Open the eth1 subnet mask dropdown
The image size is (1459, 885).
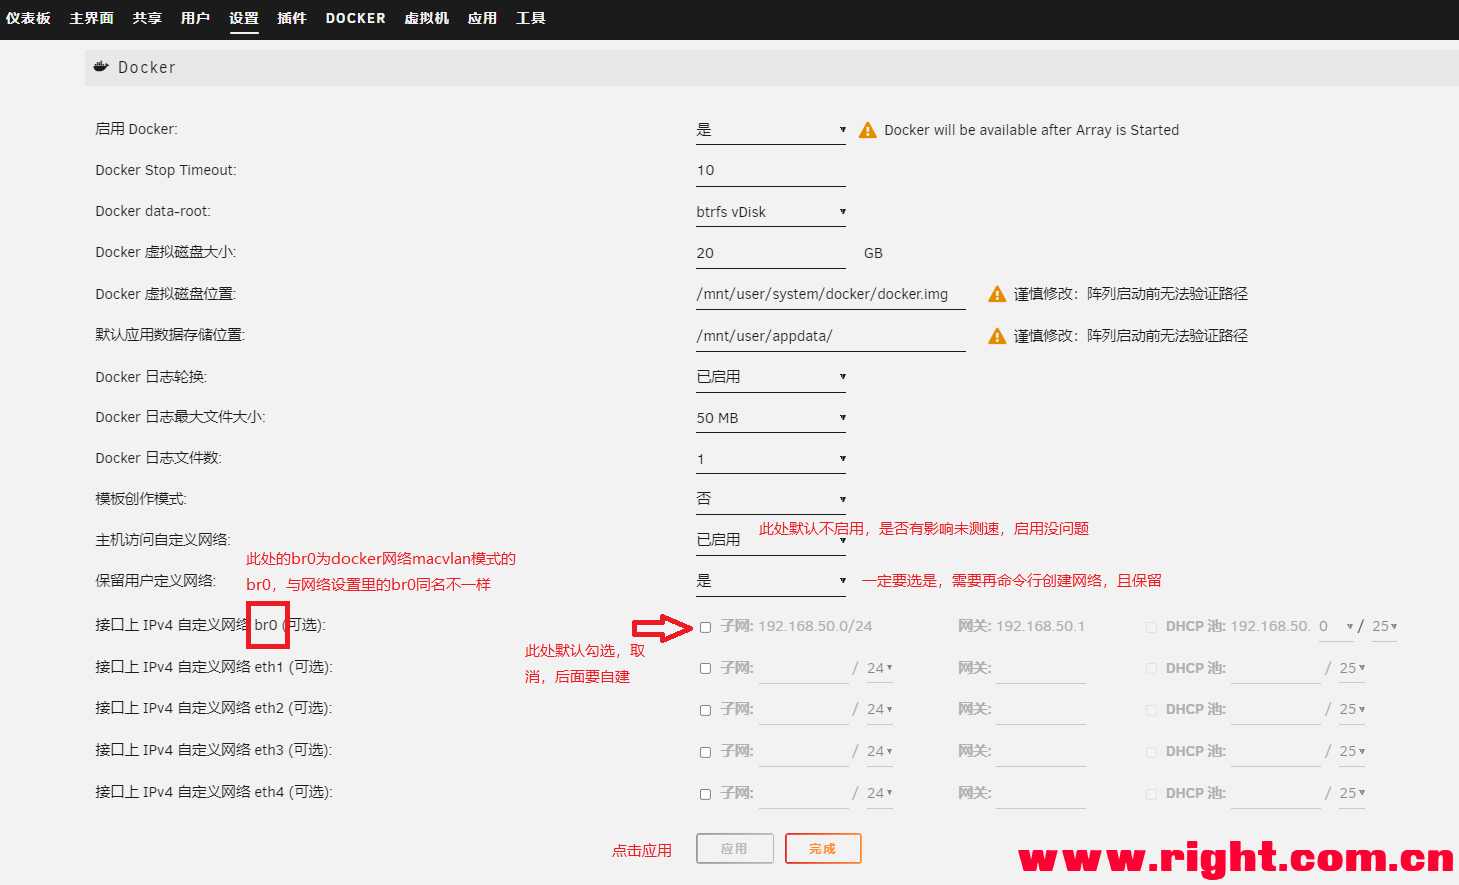coord(879,668)
